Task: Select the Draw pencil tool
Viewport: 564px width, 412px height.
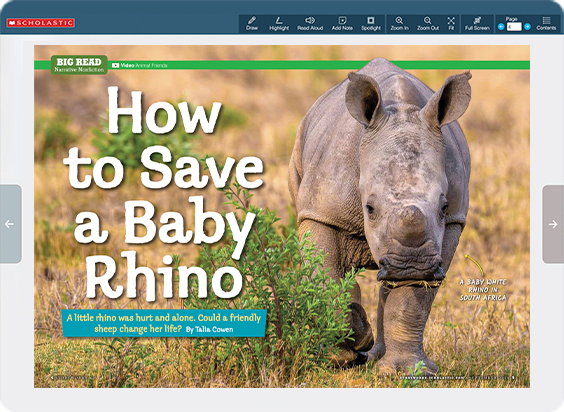Action: [252, 23]
